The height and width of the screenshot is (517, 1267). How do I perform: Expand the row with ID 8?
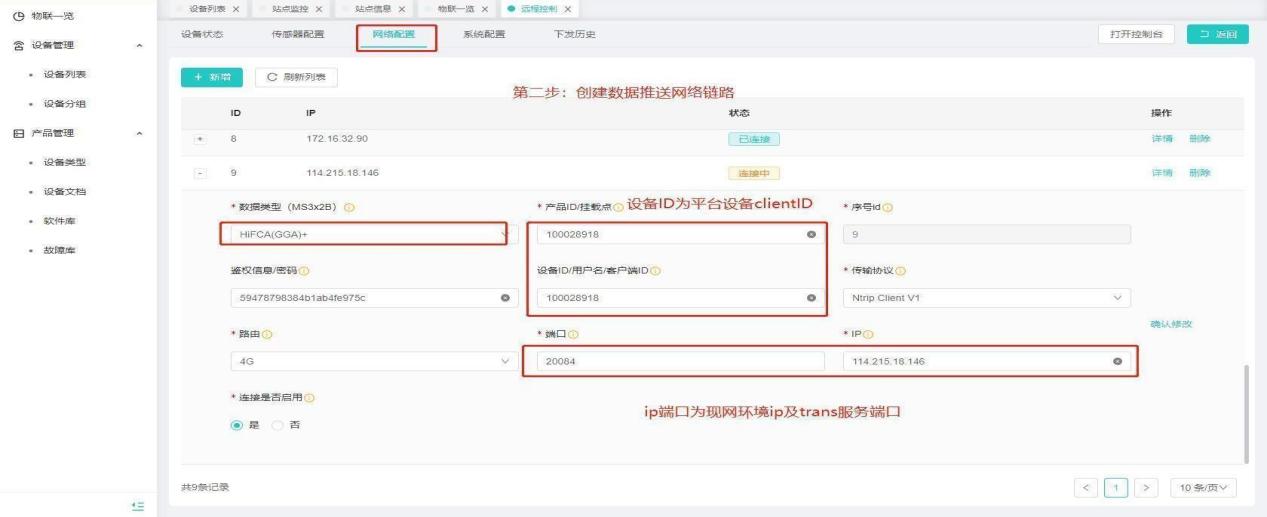click(201, 139)
